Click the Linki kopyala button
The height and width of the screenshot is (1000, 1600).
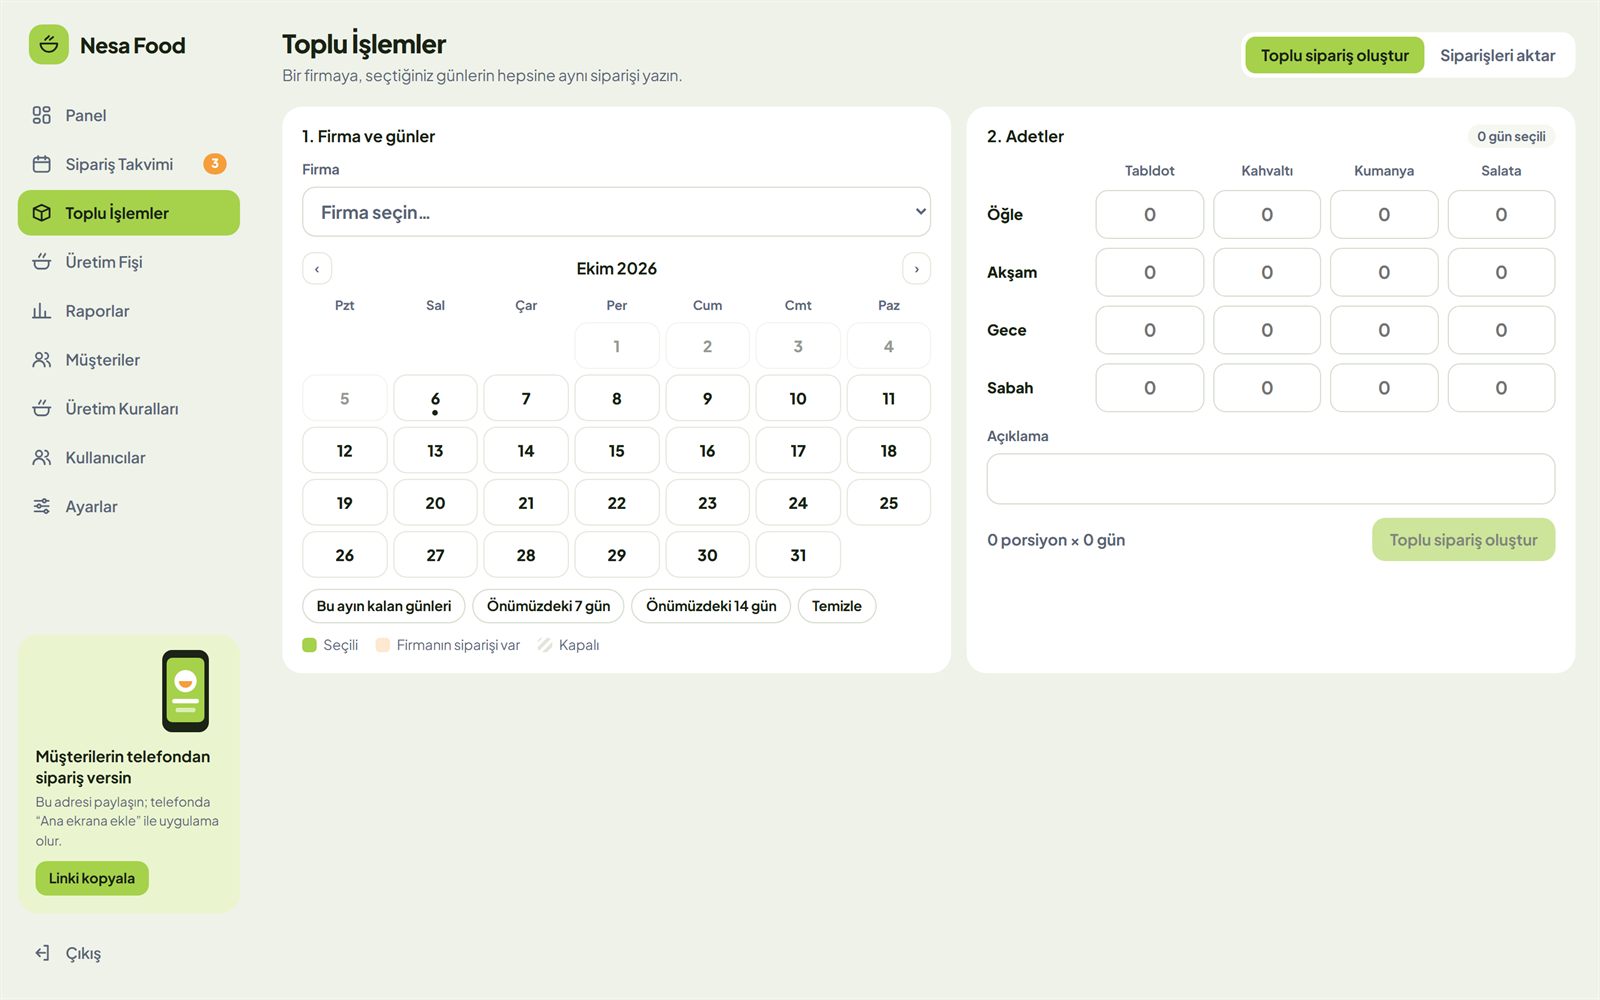(92, 878)
